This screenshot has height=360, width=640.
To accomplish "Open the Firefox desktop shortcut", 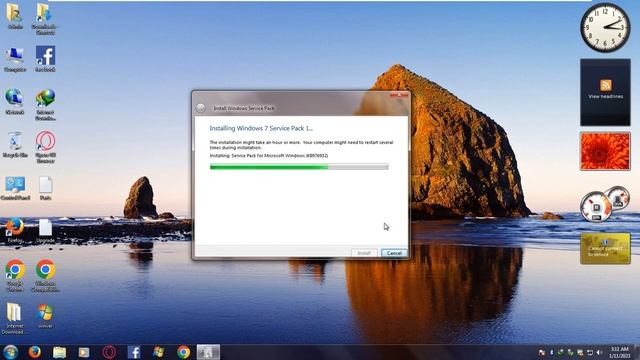I will 15,231.
